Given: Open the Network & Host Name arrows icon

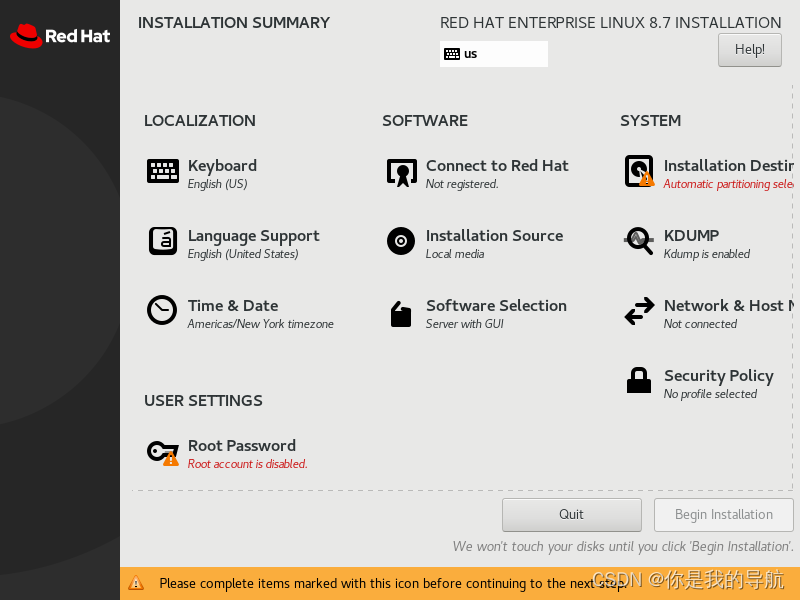Looking at the screenshot, I should pyautogui.click(x=639, y=311).
